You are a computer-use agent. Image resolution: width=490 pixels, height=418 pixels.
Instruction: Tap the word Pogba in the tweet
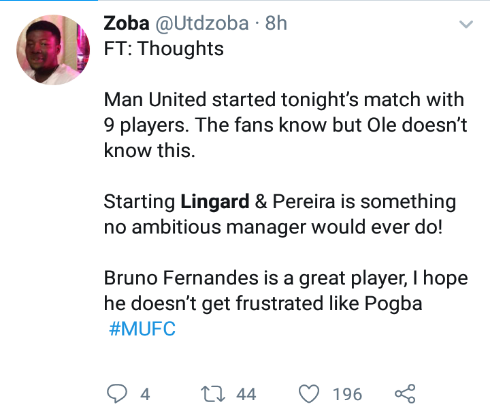point(393,304)
